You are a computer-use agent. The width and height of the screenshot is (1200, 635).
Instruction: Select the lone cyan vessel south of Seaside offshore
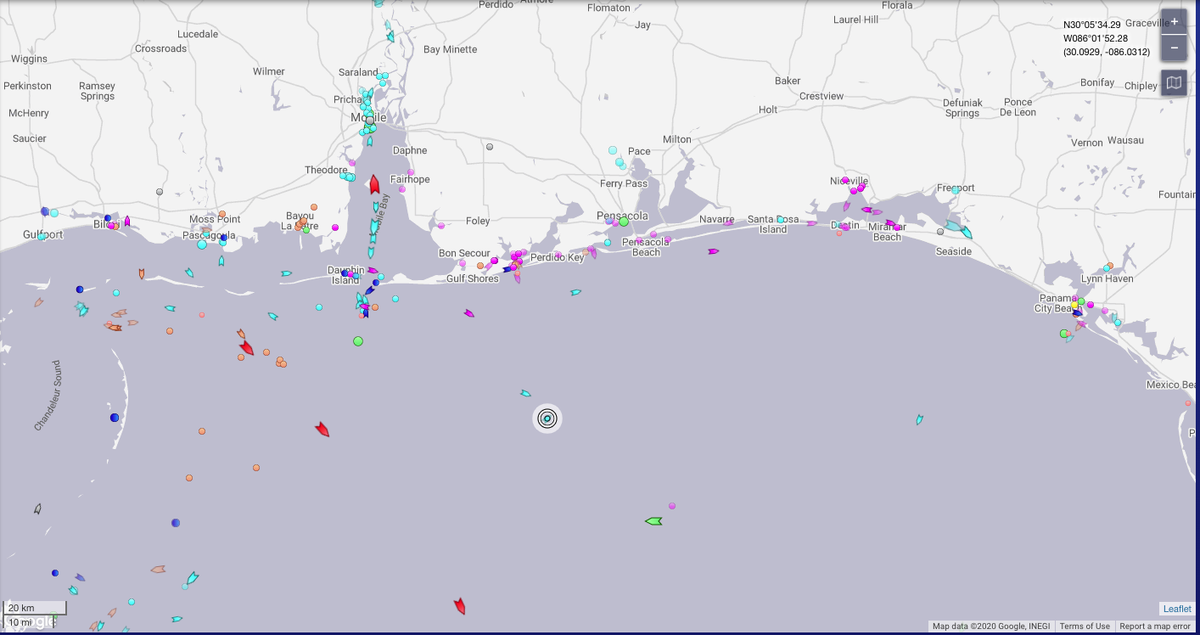tap(919, 420)
